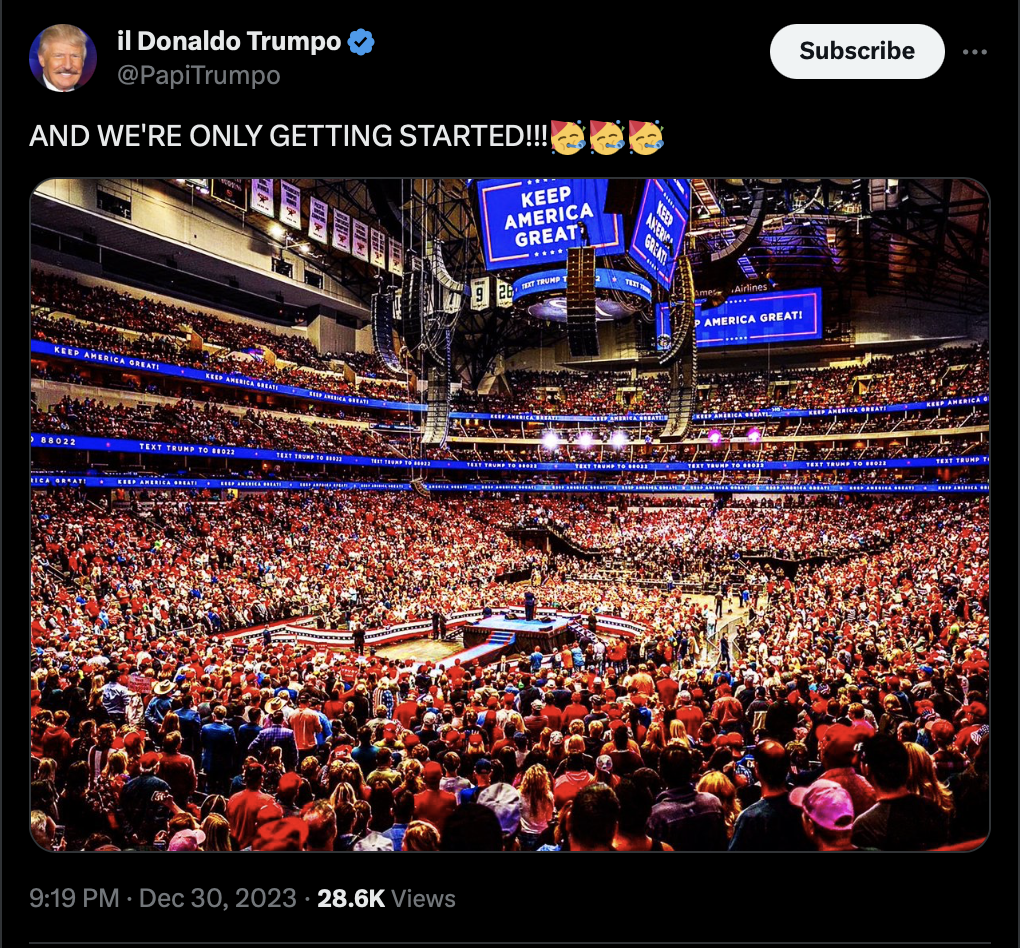1020x948 pixels.
Task: Select the 'AND WE'RE ONLY GETTING STARTED' tweet text
Action: 288,137
